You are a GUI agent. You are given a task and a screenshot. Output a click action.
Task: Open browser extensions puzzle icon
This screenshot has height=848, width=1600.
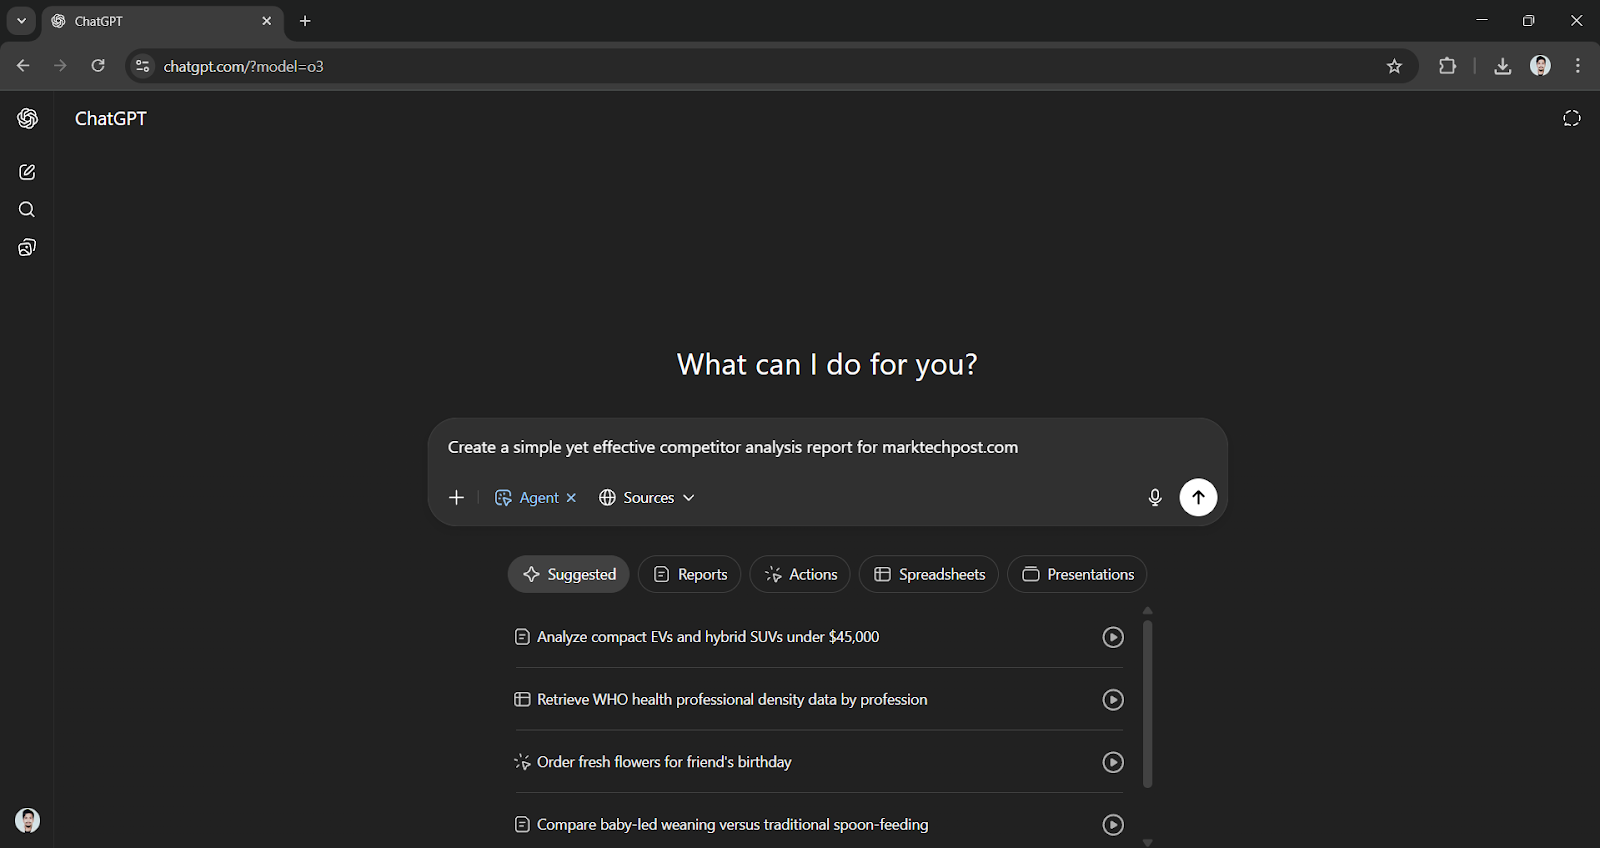pyautogui.click(x=1447, y=66)
